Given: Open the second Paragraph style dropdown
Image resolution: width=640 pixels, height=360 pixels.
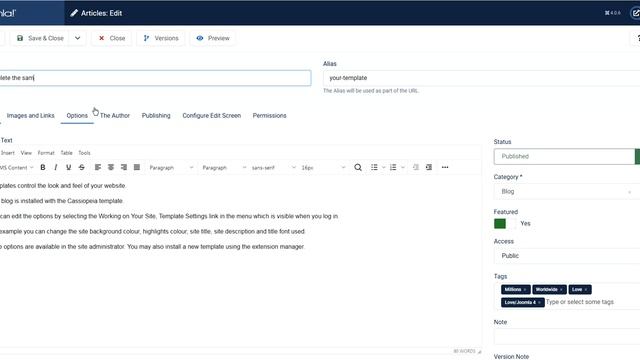Looking at the screenshot, I should (224, 168).
